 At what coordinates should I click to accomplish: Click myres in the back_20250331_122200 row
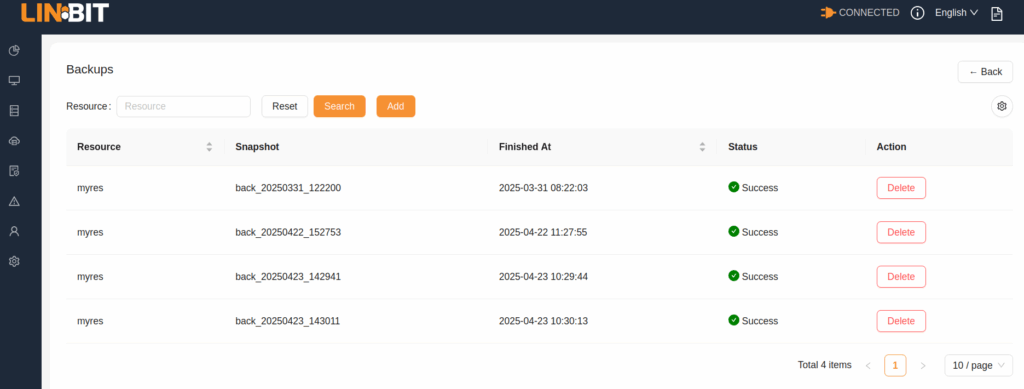pyautogui.click(x=90, y=188)
